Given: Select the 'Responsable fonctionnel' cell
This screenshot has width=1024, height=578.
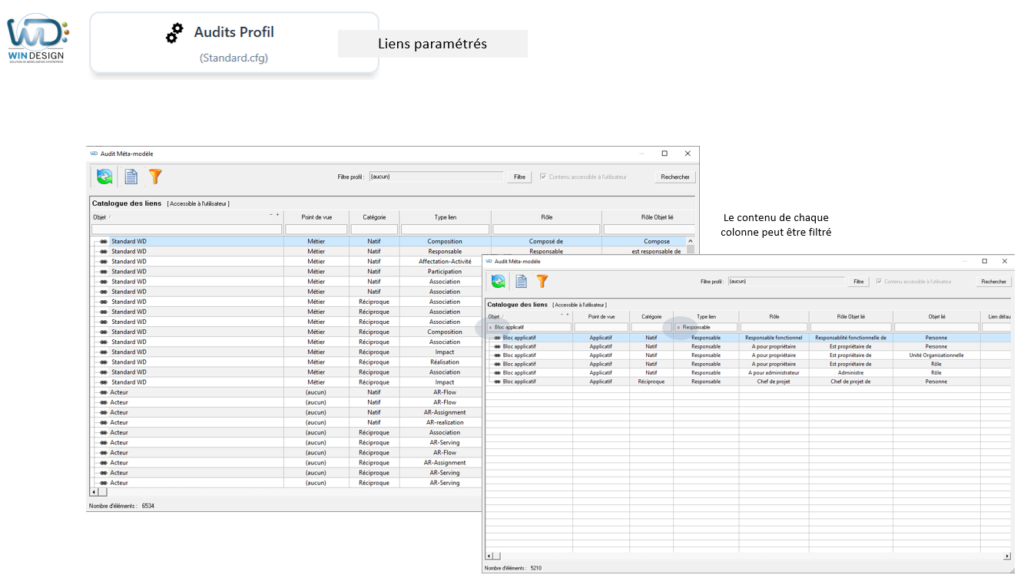Looking at the screenshot, I should (x=774, y=338).
